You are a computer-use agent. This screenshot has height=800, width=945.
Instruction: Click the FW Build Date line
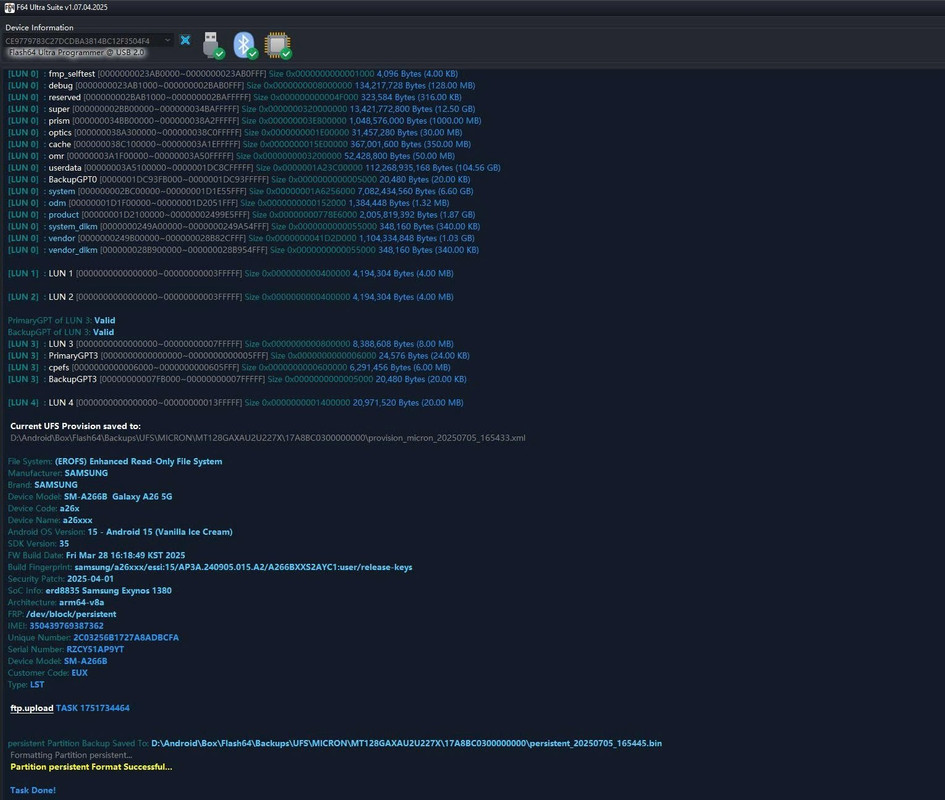[96, 555]
